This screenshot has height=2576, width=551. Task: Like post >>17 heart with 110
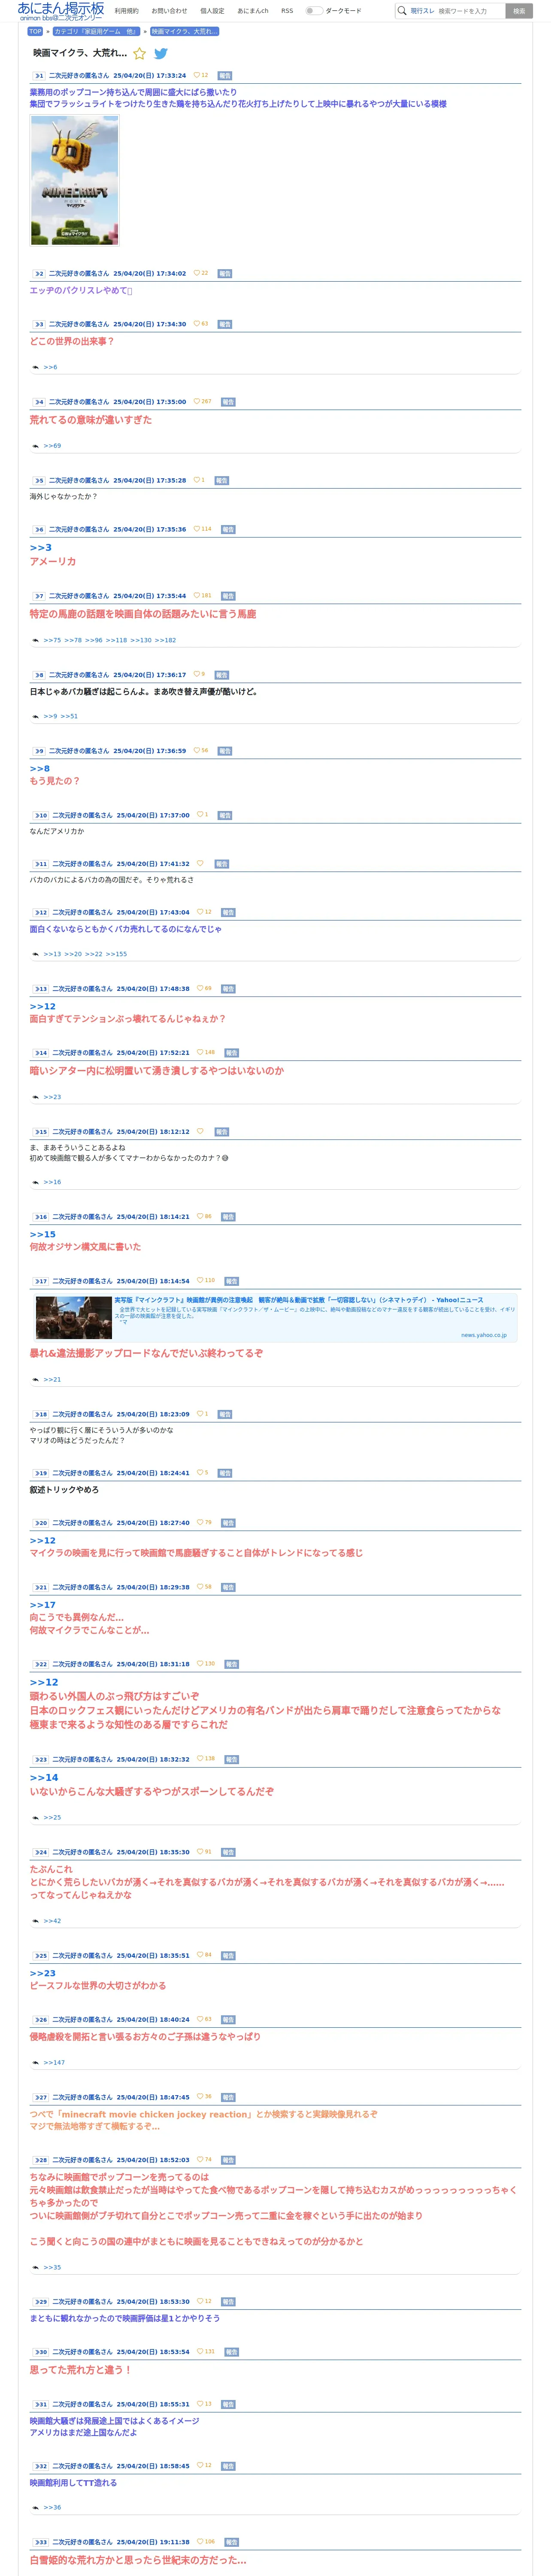click(200, 1280)
